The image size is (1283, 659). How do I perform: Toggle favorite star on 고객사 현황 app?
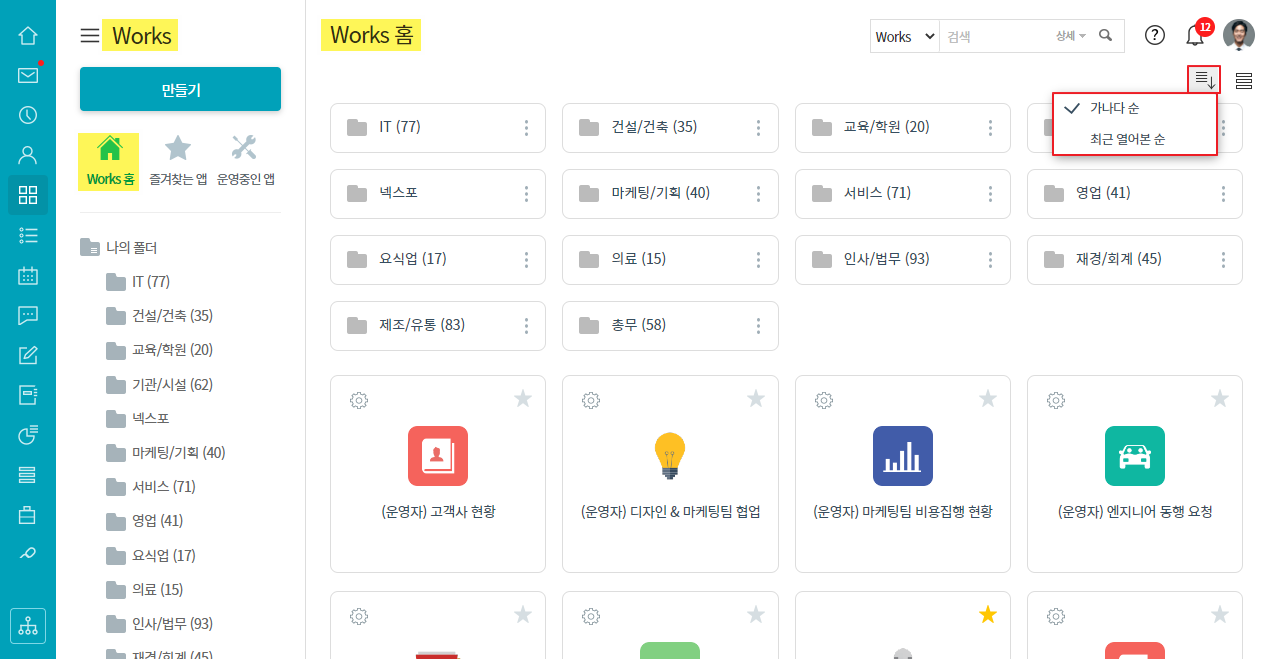pyautogui.click(x=523, y=399)
